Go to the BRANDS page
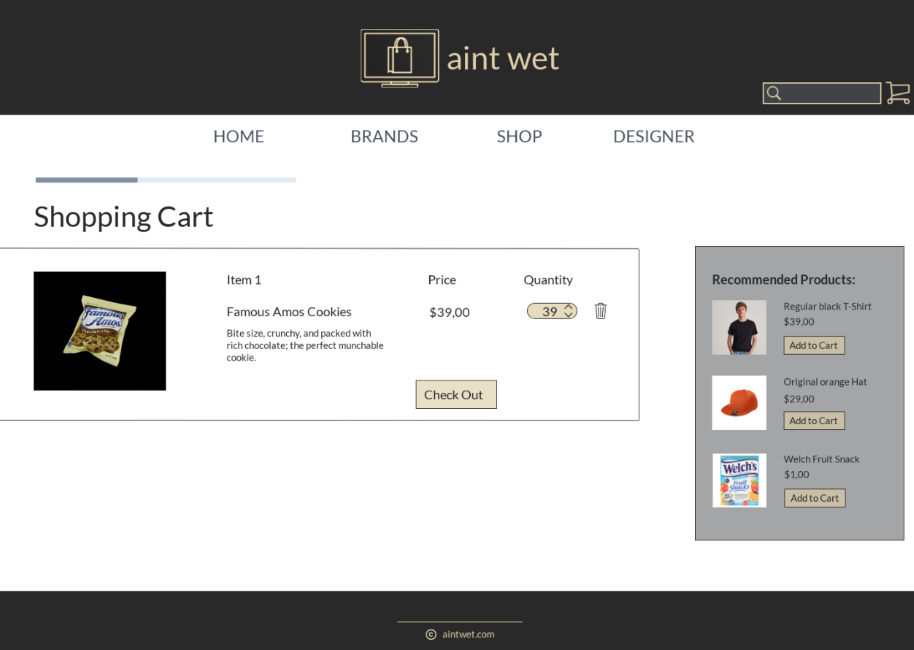The height and width of the screenshot is (650, 914). coord(384,136)
